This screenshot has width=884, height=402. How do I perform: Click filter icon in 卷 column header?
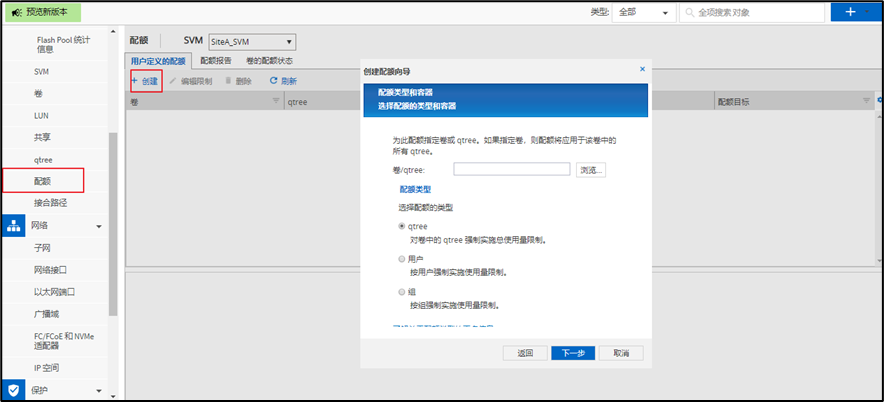click(x=276, y=102)
